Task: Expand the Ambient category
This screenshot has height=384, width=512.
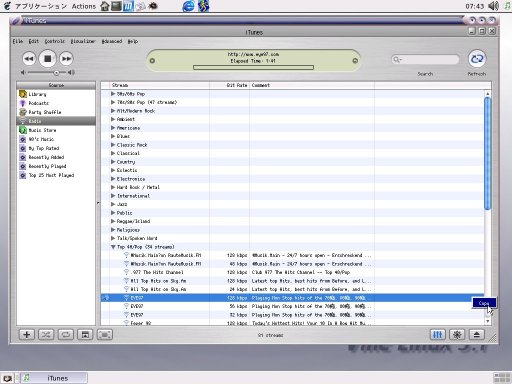Action: (113, 119)
